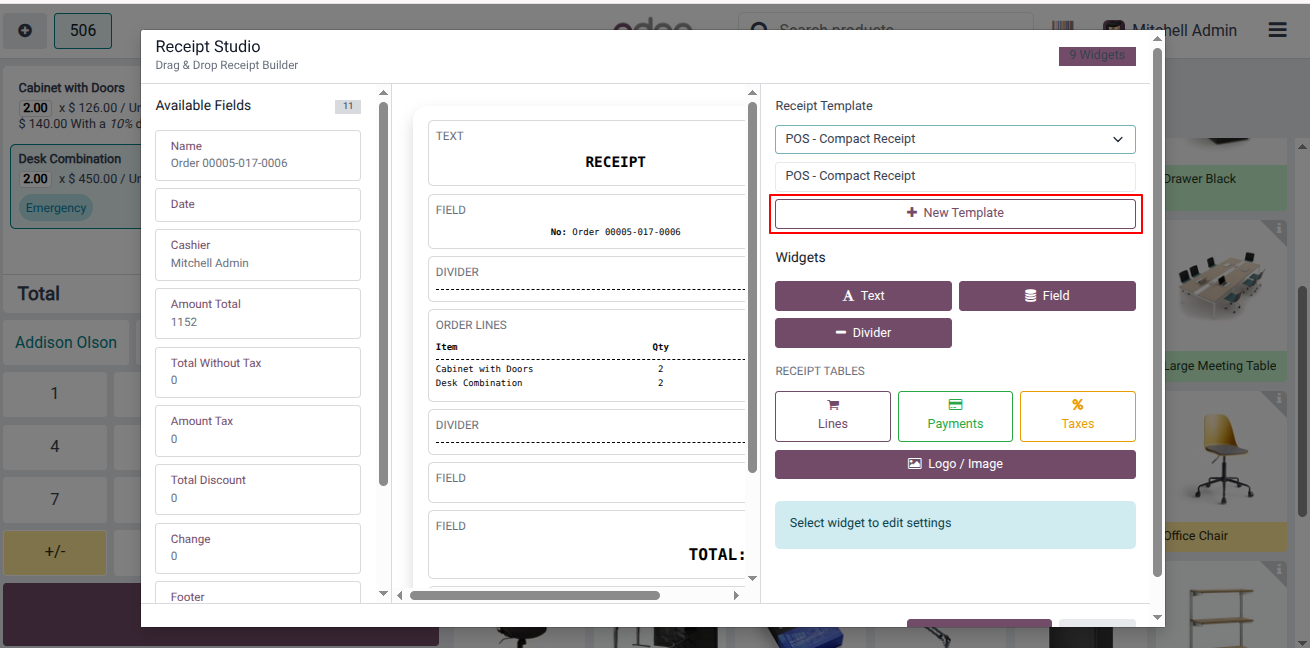Open the hamburger menu icon
This screenshot has height=648, width=1310.
click(1277, 30)
